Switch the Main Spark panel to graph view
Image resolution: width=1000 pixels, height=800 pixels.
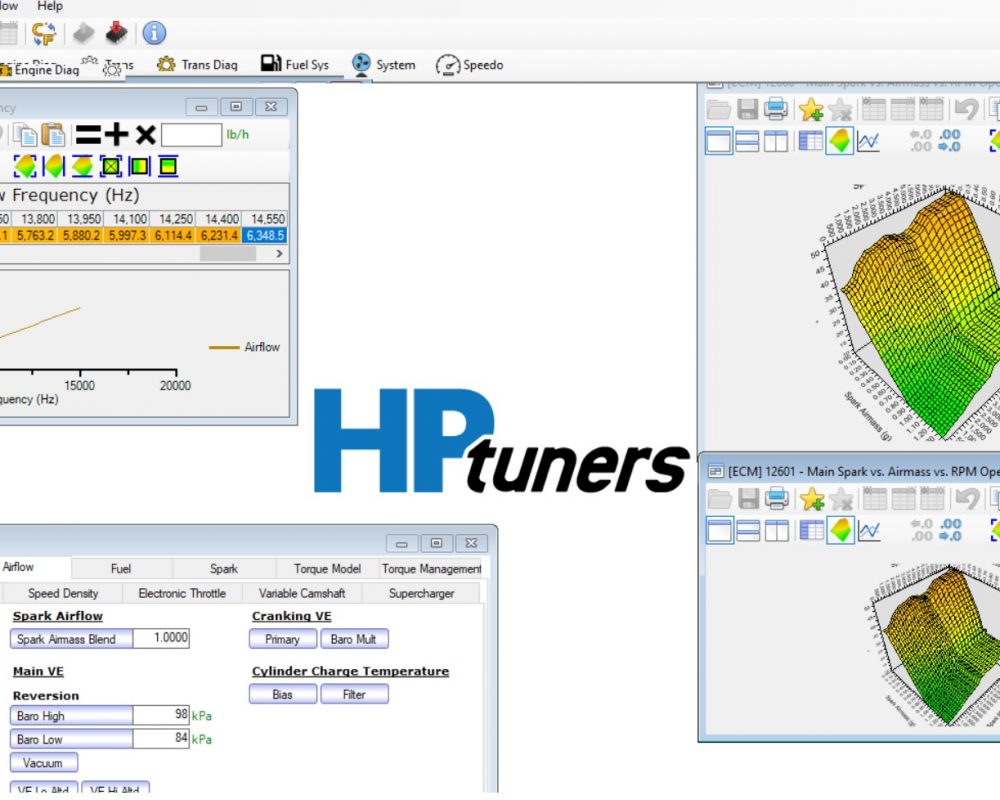[x=868, y=141]
